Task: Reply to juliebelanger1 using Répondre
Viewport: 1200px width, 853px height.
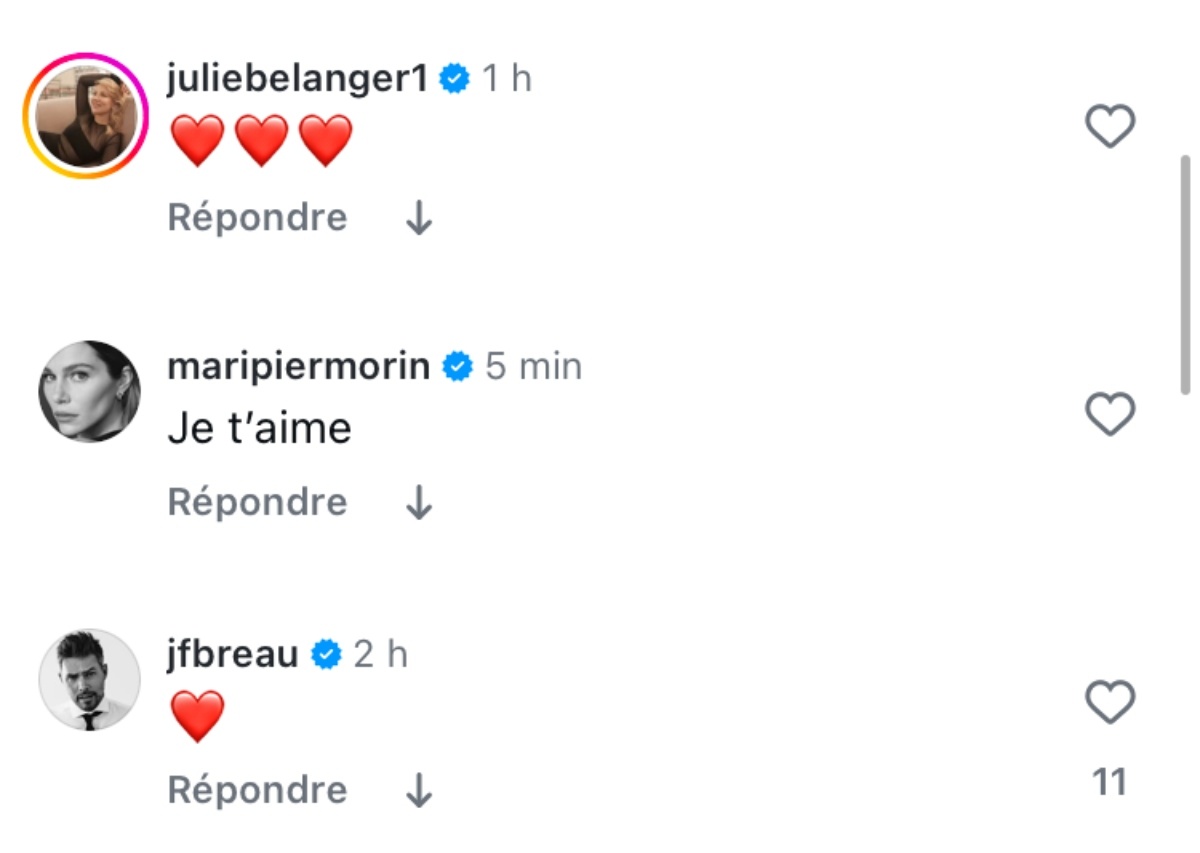Action: pyautogui.click(x=257, y=218)
